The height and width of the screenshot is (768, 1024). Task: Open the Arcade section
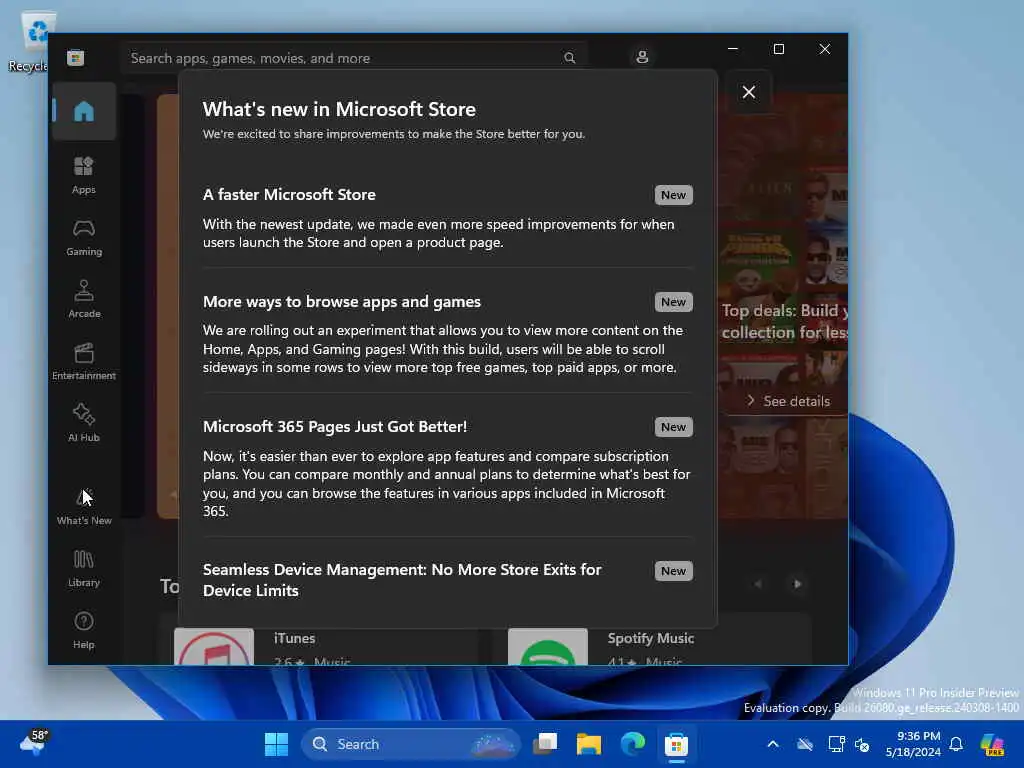coord(84,299)
